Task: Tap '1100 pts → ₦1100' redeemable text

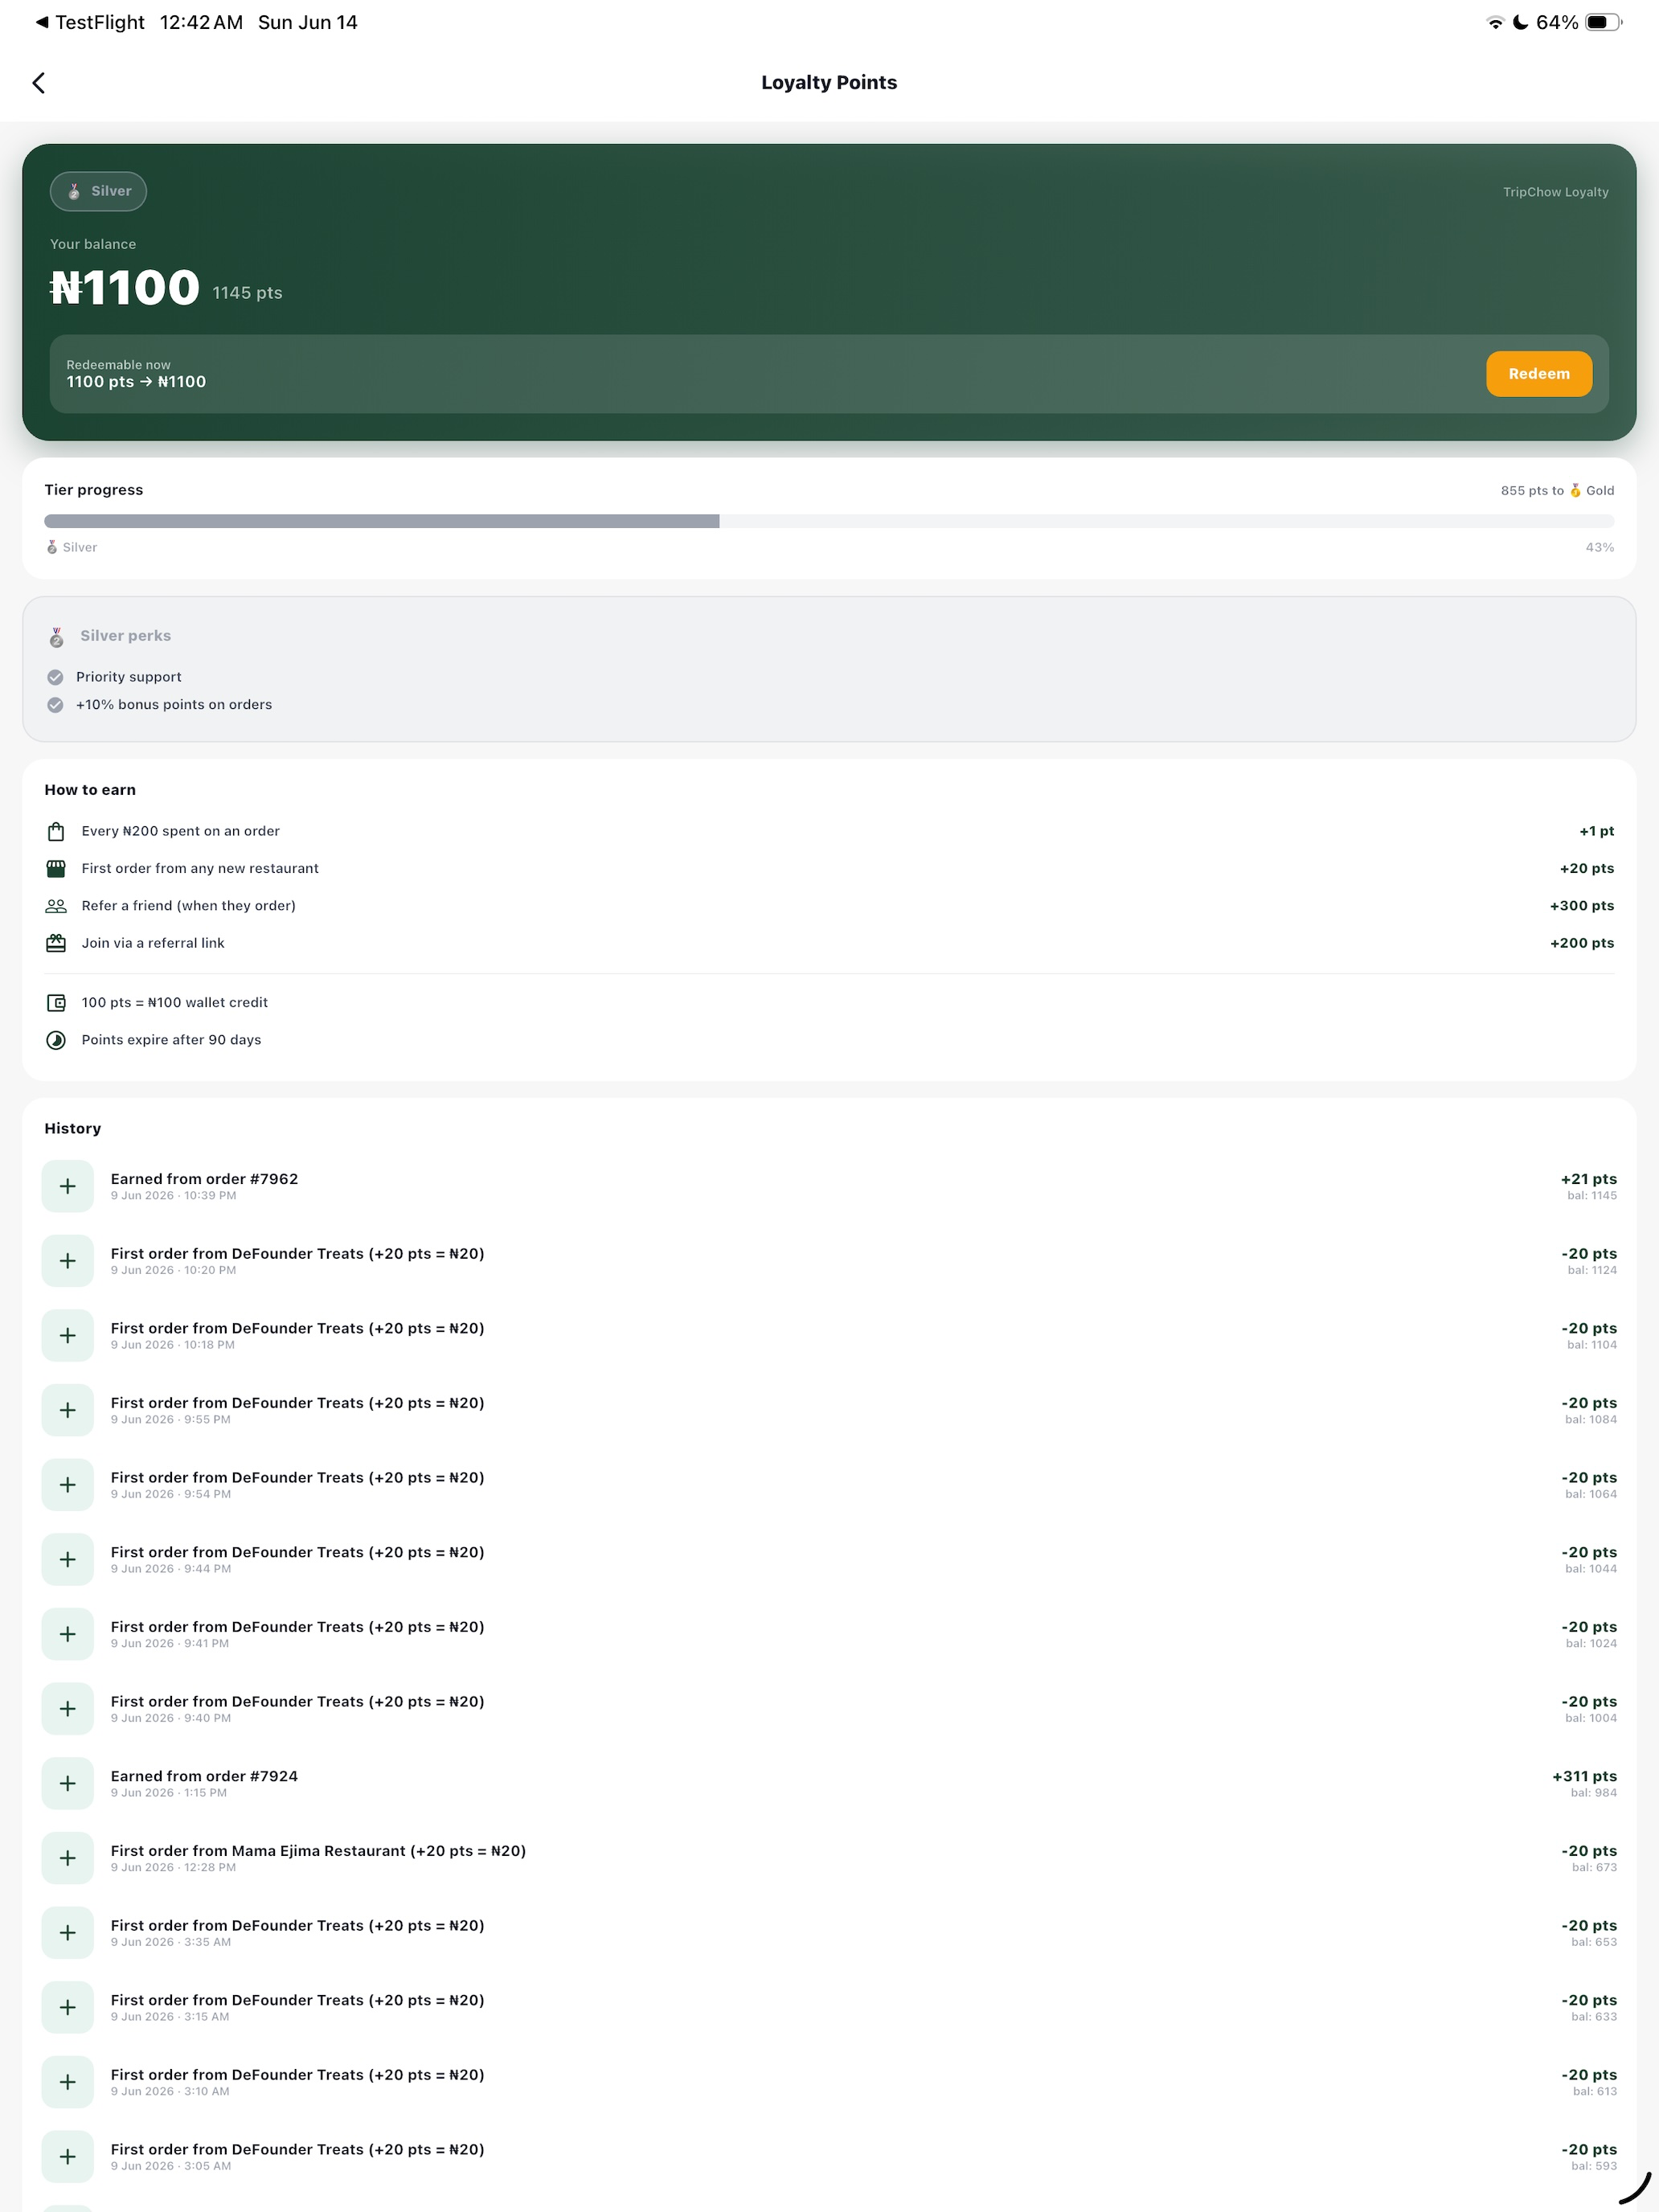Action: (x=136, y=382)
